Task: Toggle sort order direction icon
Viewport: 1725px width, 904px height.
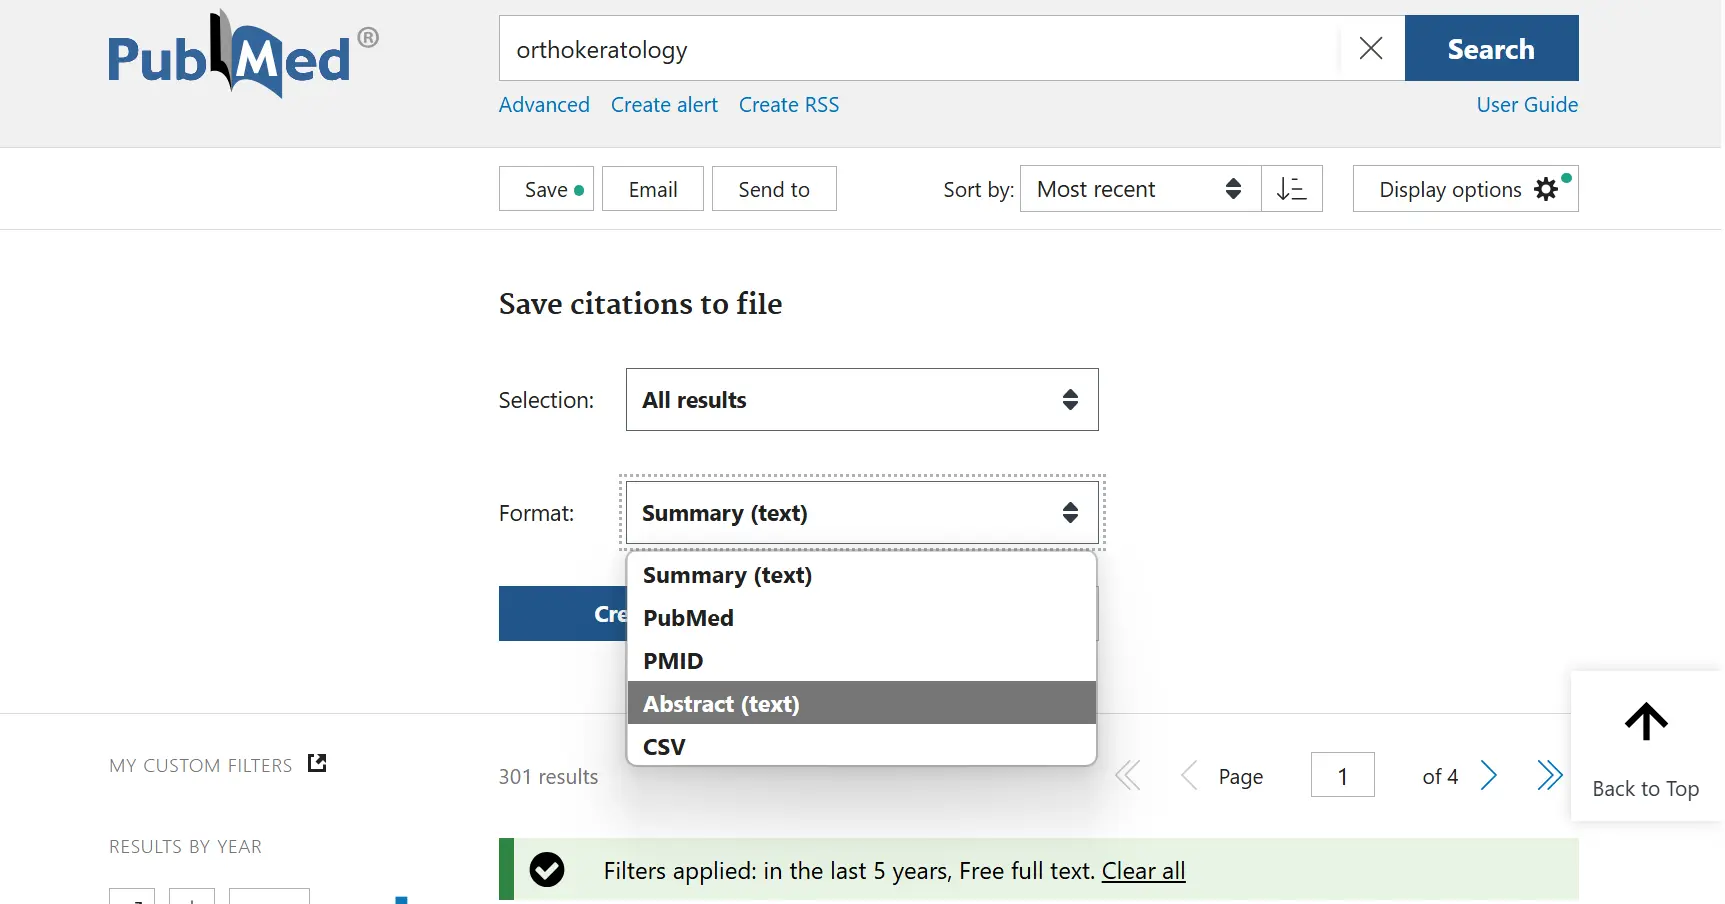Action: (1291, 189)
